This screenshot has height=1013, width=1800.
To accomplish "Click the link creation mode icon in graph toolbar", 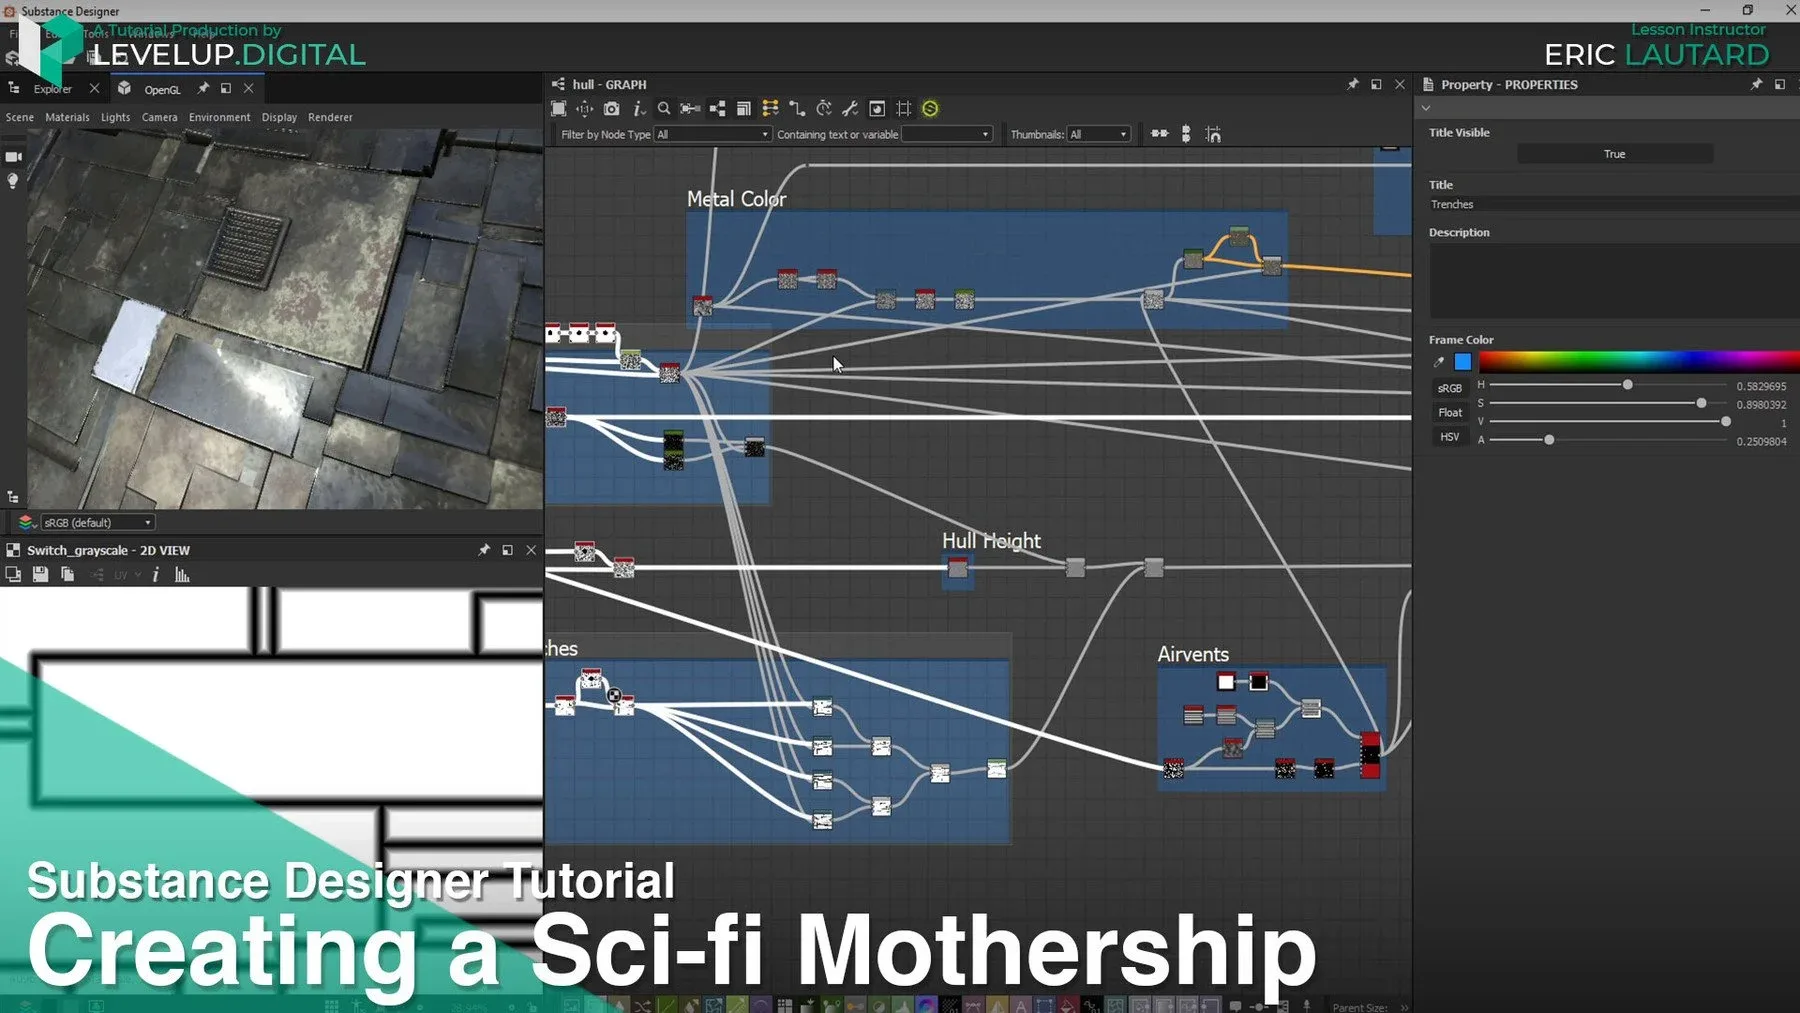I will click(x=690, y=109).
